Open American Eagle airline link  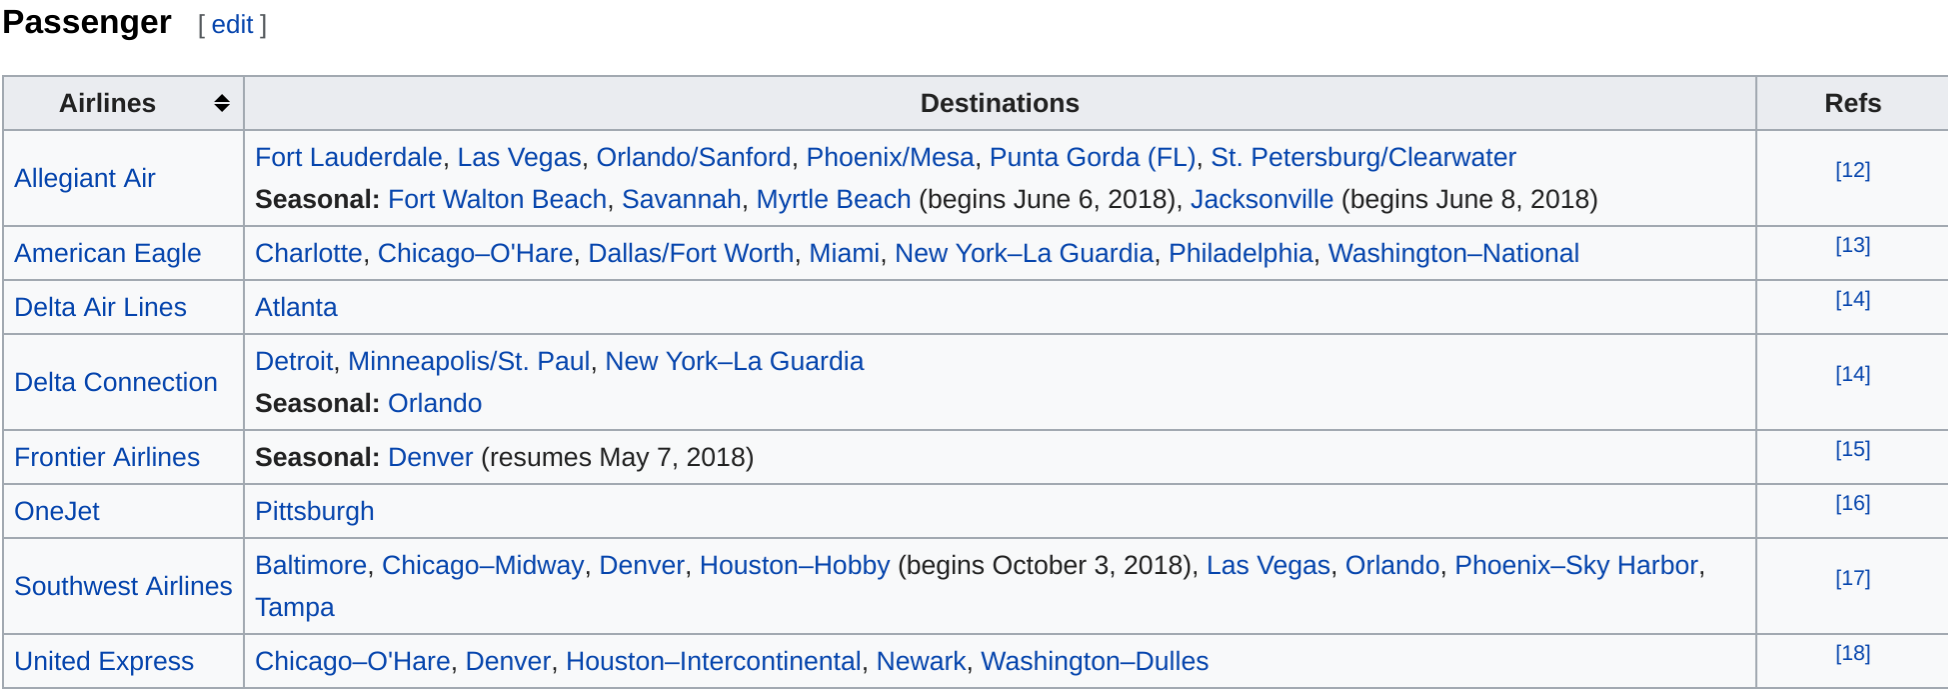point(107,253)
